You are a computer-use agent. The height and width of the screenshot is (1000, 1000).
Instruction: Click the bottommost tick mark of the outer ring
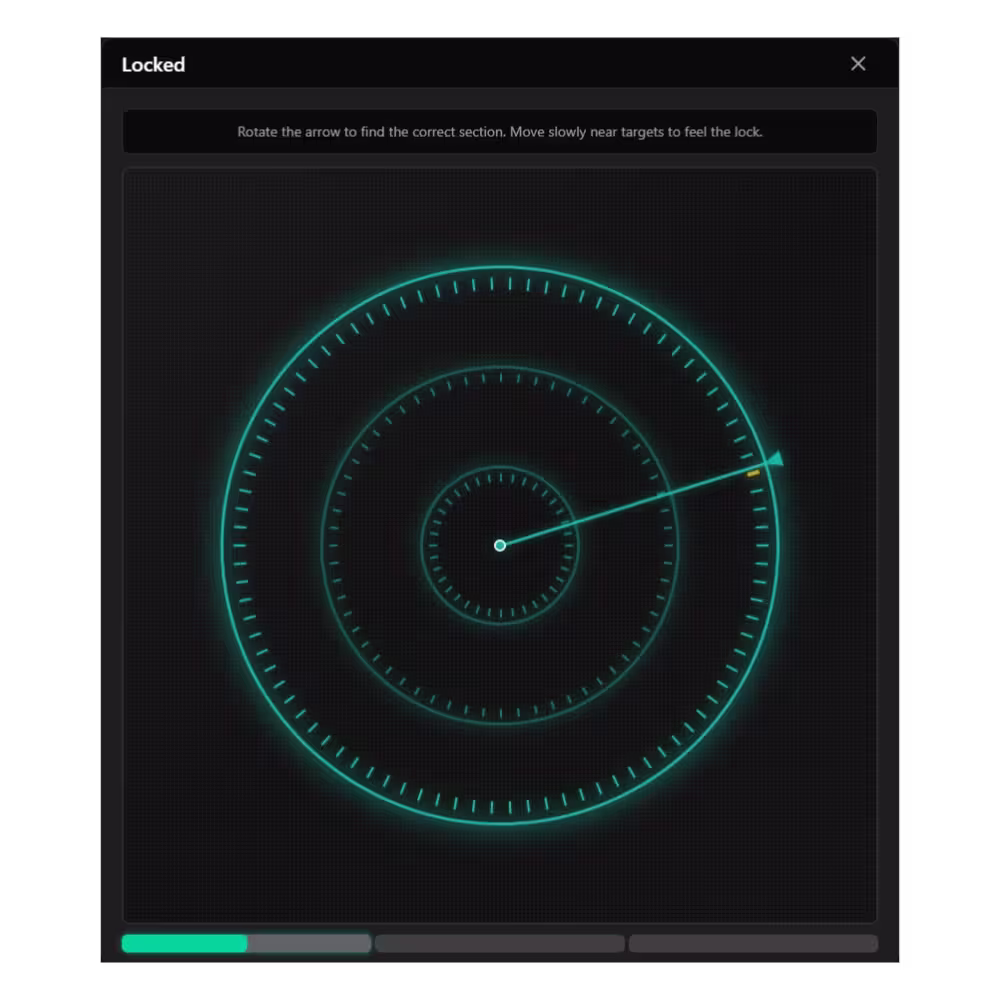pyautogui.click(x=500, y=806)
